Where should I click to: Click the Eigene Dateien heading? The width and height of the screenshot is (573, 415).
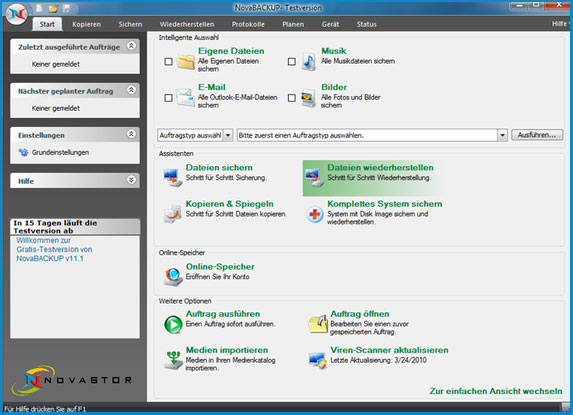point(231,51)
